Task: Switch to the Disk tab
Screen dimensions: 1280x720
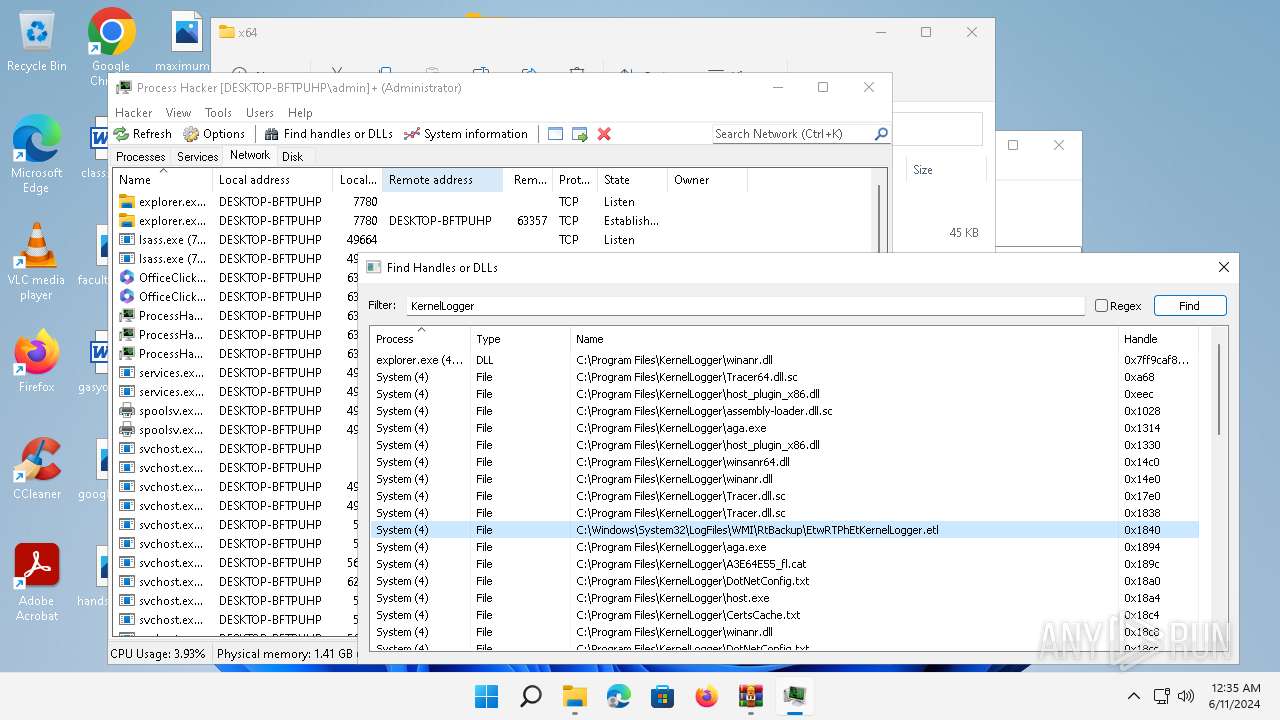Action: pyautogui.click(x=292, y=156)
